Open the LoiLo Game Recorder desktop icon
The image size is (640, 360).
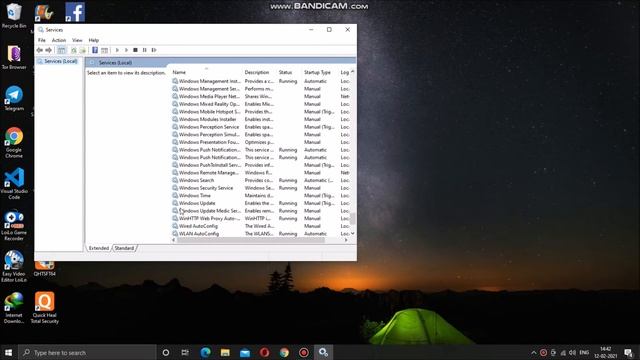(14, 225)
